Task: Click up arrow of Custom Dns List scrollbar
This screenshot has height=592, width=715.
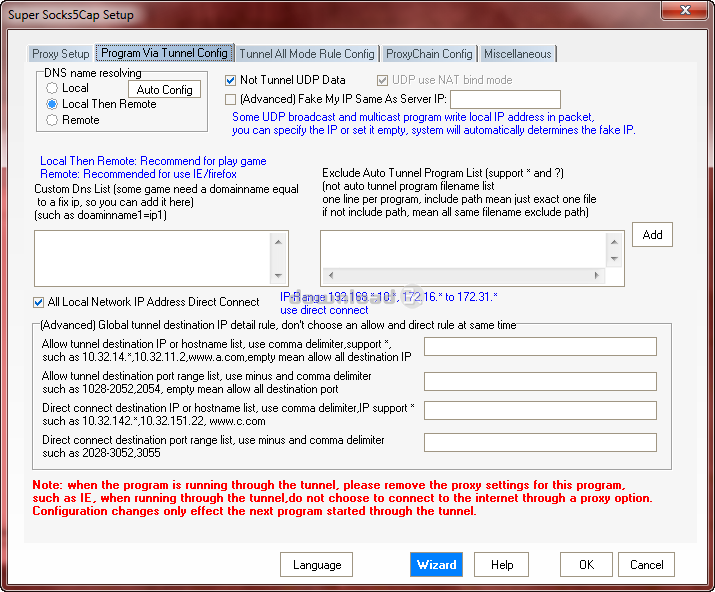Action: tap(278, 242)
